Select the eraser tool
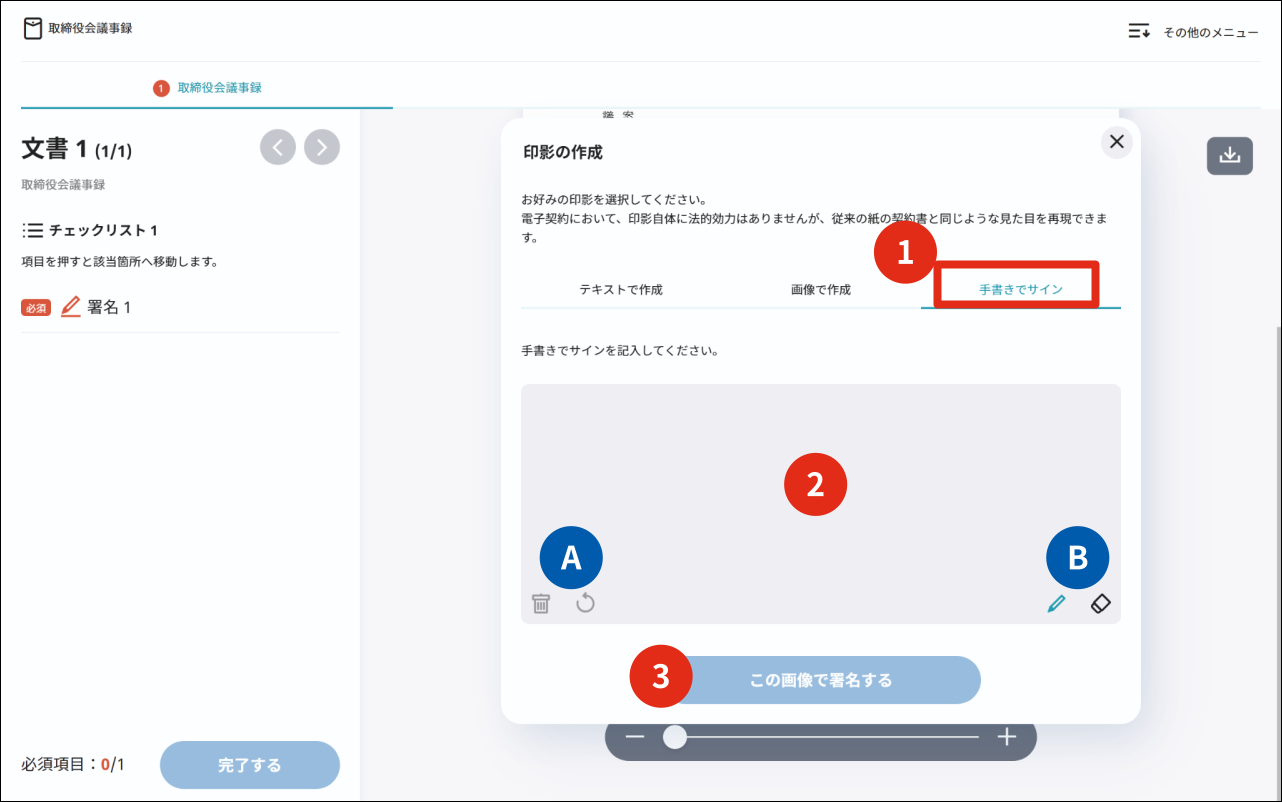1282x802 pixels. [1100, 604]
